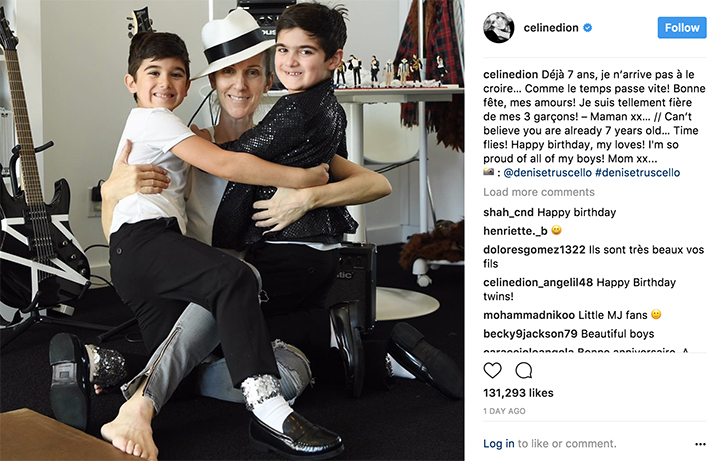The image size is (720, 461).
Task: Open commenter becky9jackson79 profile
Action: [530, 334]
